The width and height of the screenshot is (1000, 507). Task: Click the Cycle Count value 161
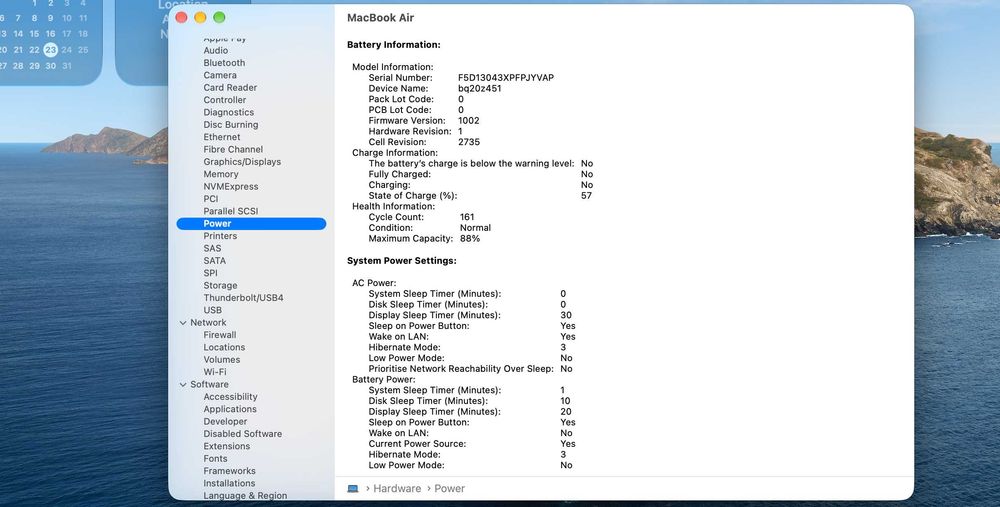pyautogui.click(x=467, y=217)
